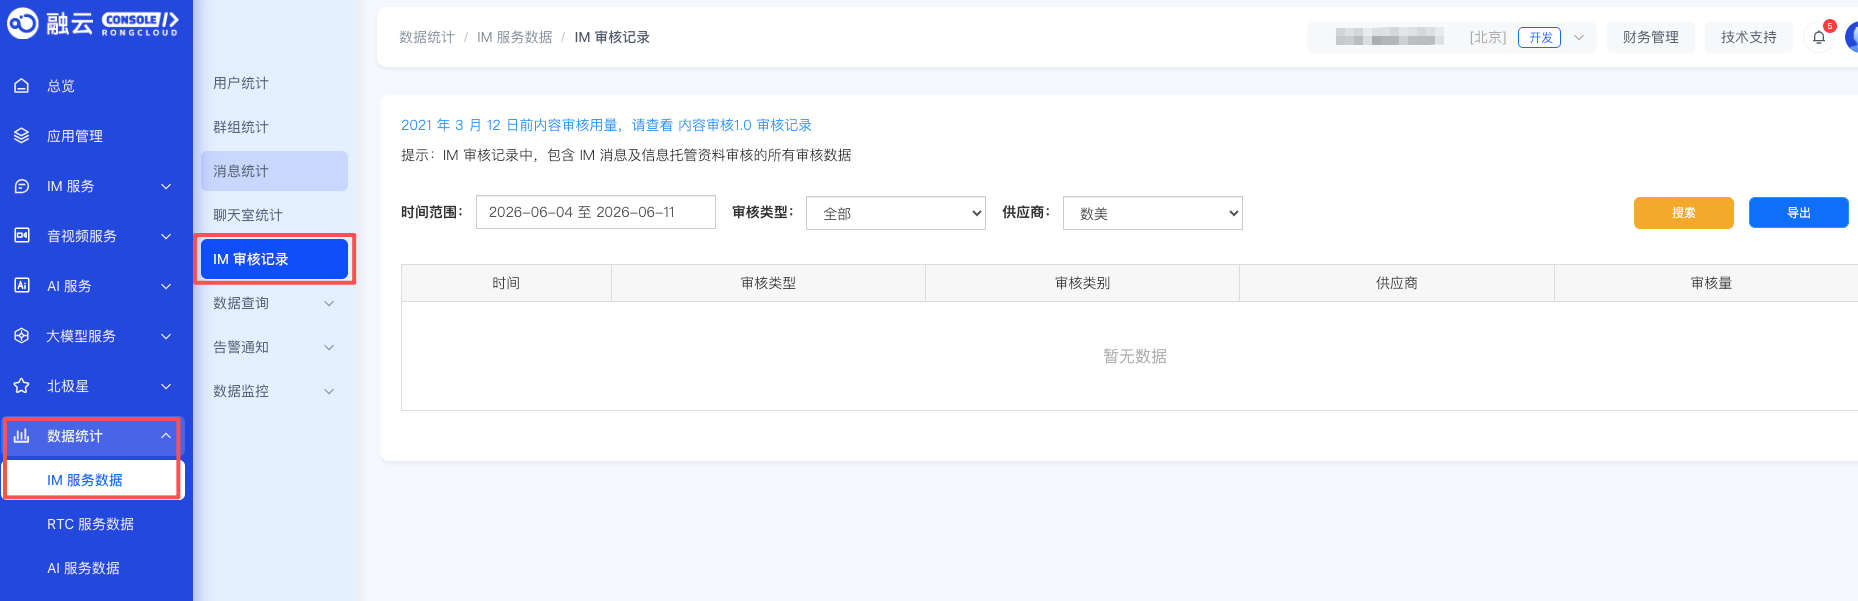Click the 时间 column header

(506, 283)
